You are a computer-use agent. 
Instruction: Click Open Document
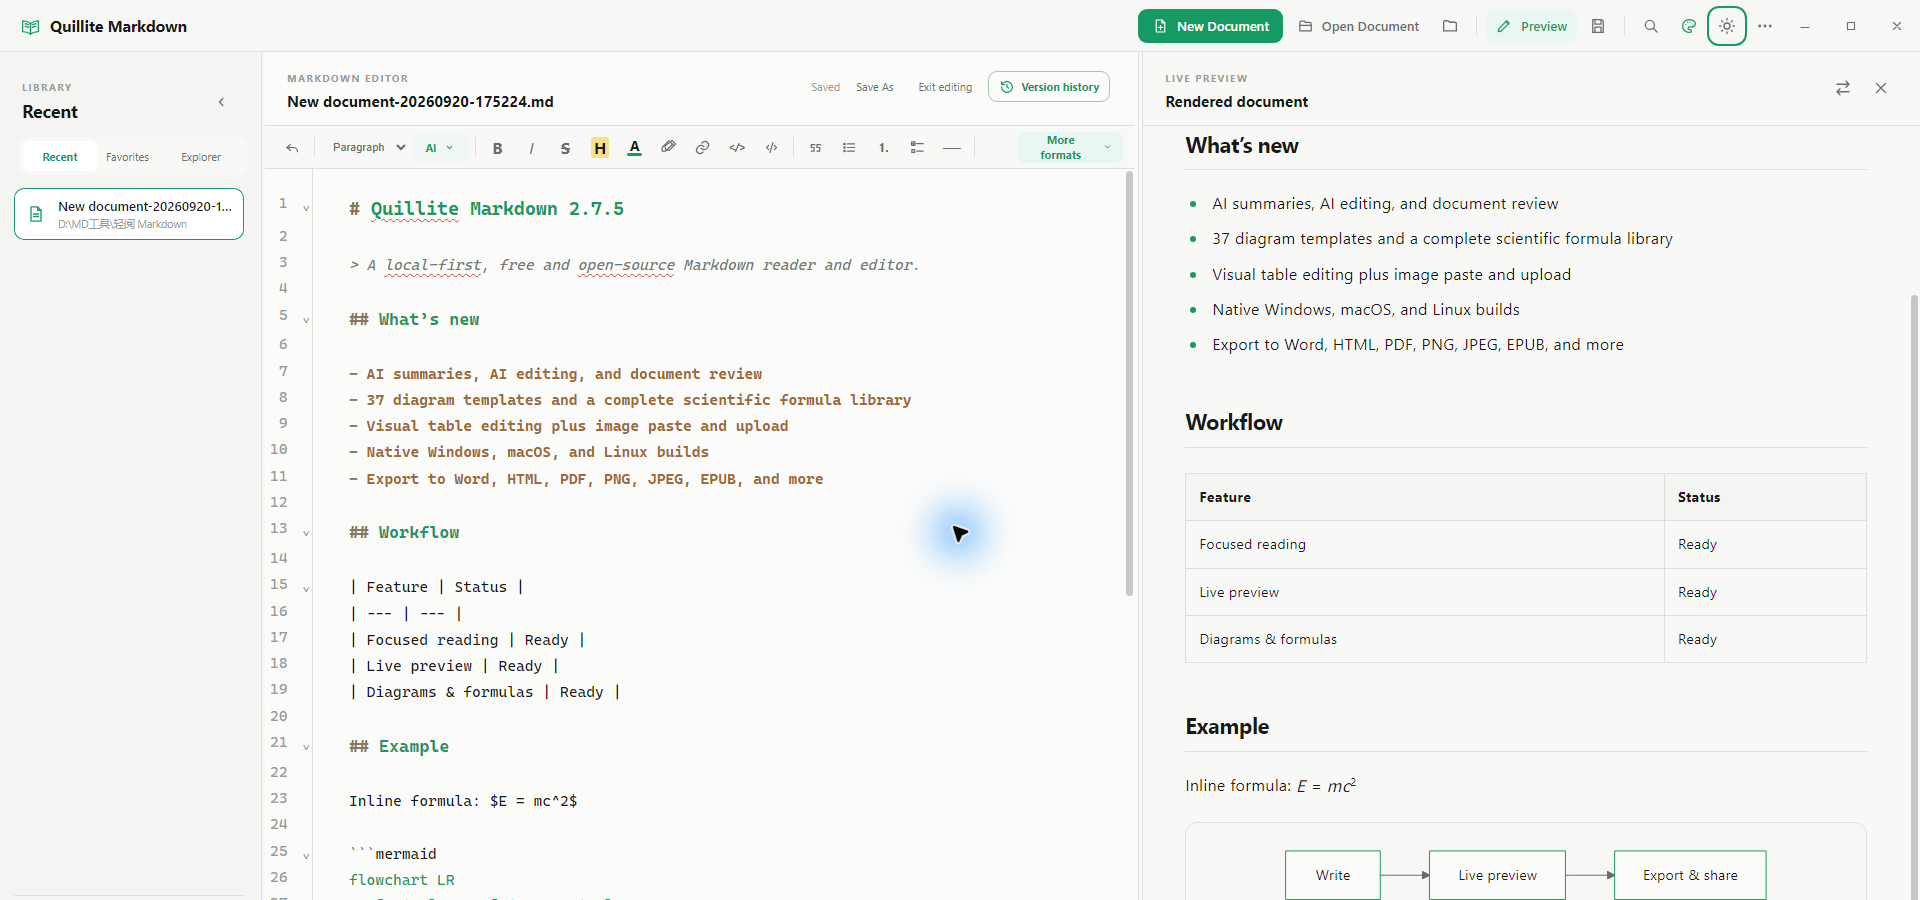point(1358,26)
